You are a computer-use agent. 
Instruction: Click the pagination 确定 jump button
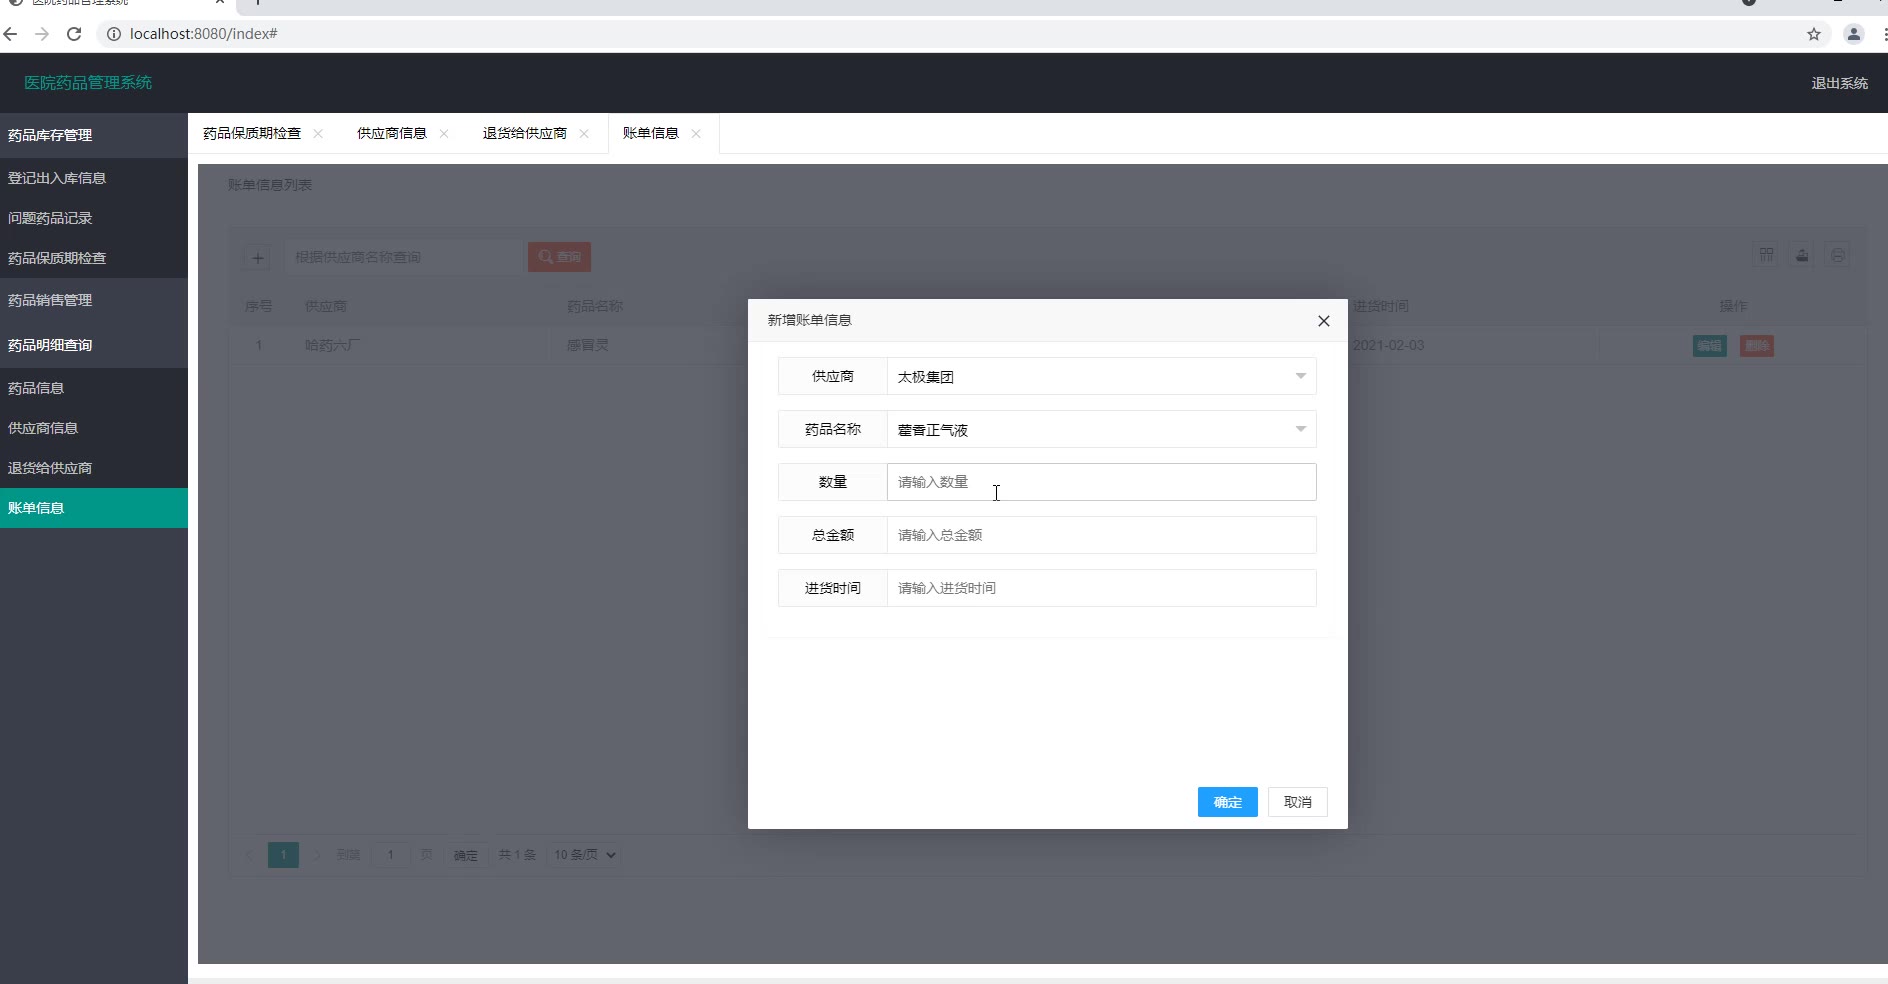tap(466, 855)
